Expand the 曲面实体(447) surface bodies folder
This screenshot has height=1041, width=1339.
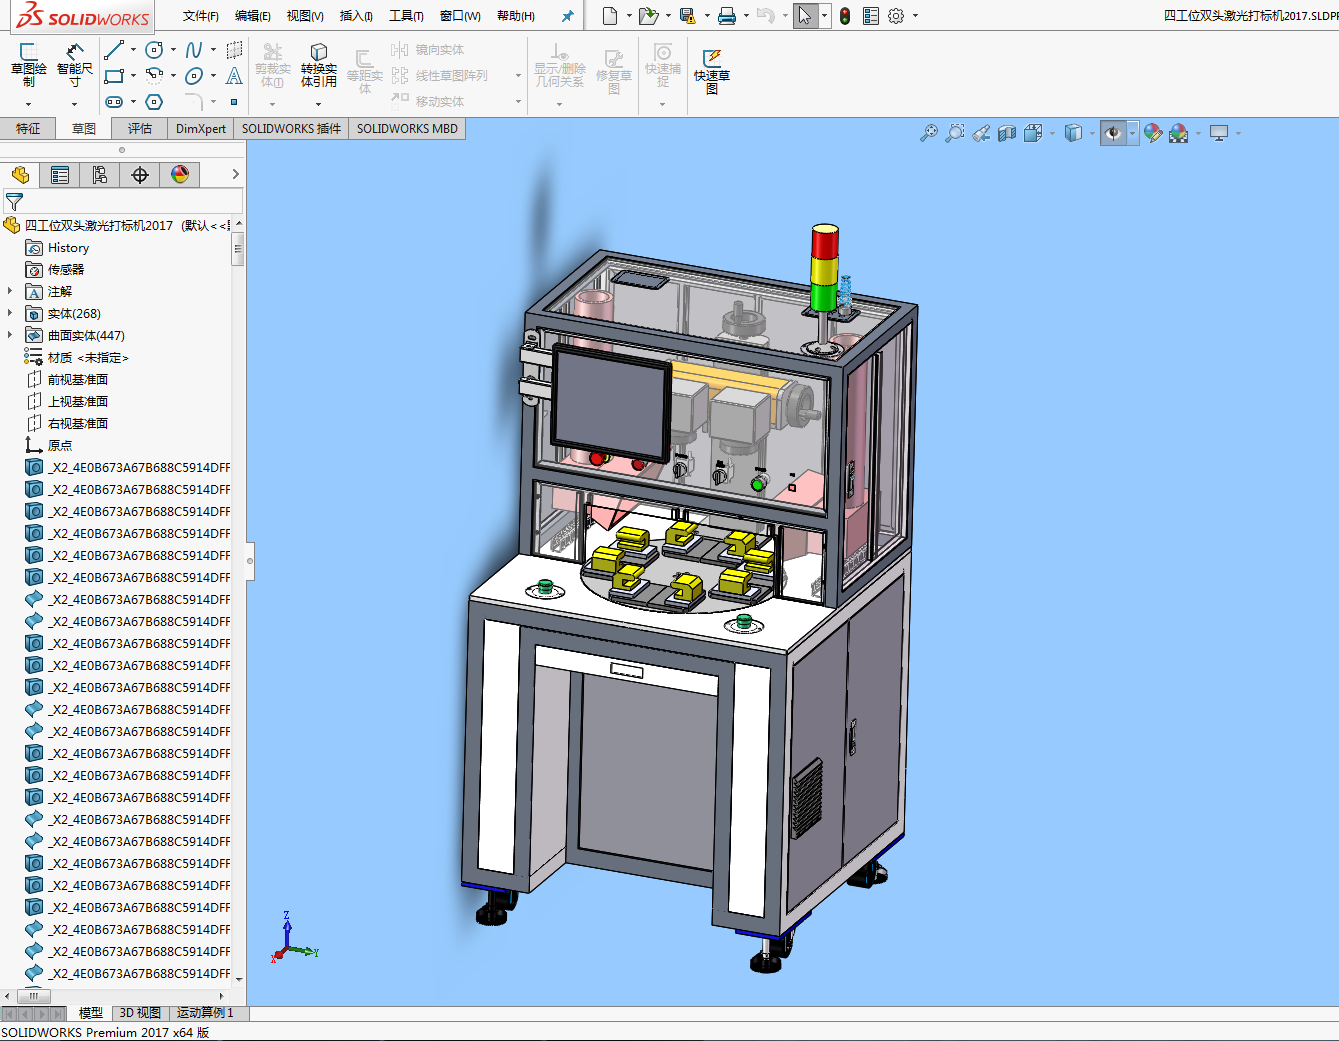pyautogui.click(x=10, y=336)
